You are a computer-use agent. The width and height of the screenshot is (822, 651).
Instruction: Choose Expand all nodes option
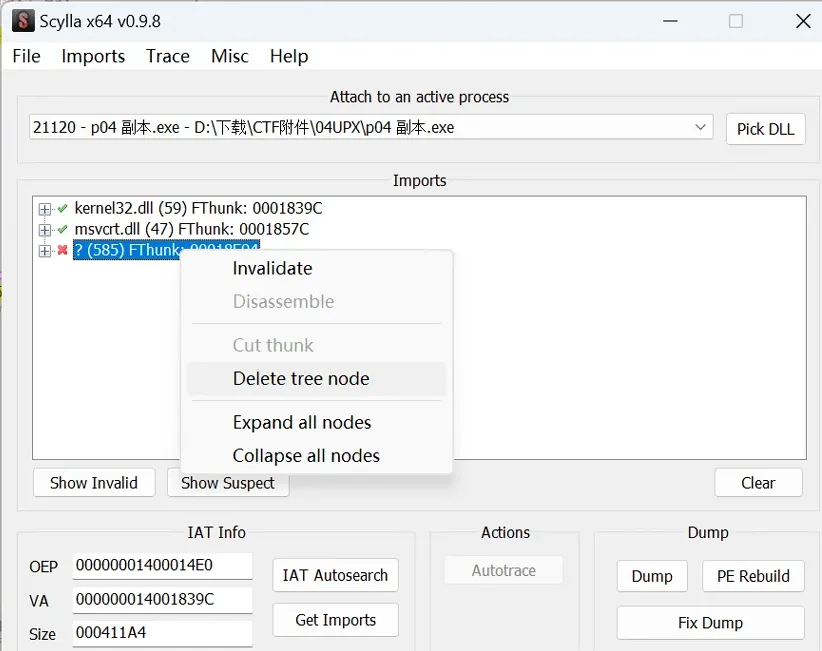[302, 422]
